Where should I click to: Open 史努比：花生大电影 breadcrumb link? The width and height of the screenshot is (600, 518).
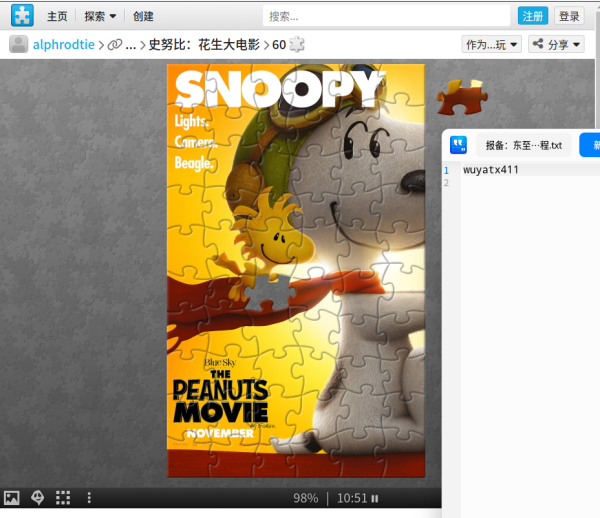point(204,44)
